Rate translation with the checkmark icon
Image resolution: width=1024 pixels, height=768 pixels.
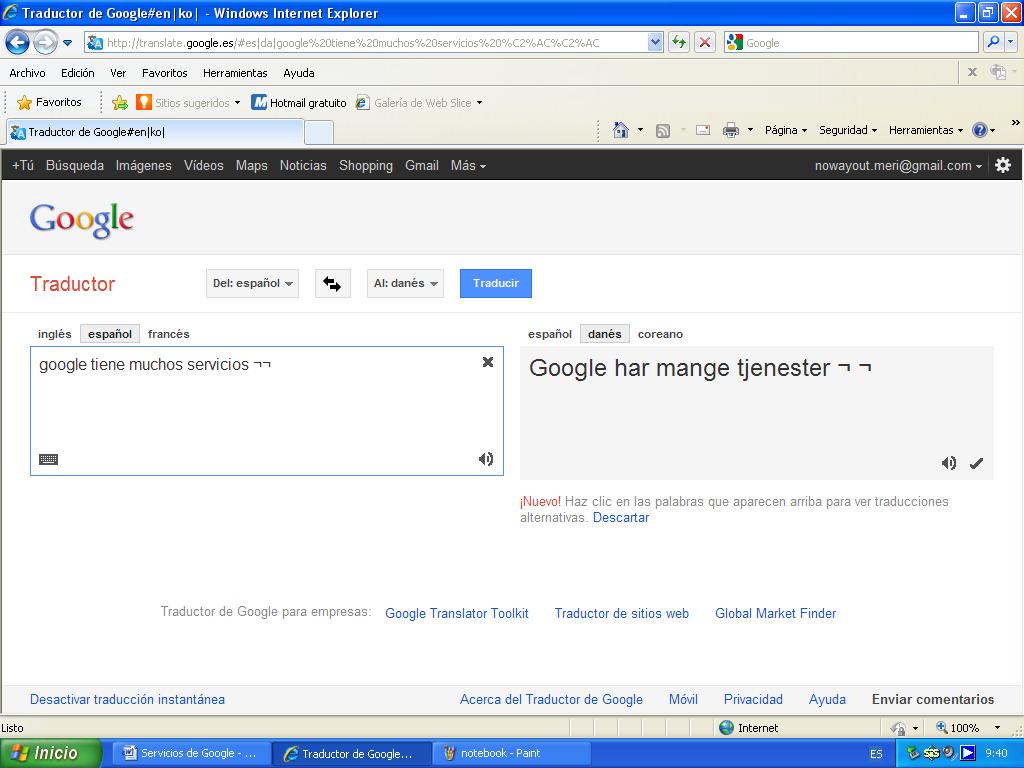pos(976,463)
